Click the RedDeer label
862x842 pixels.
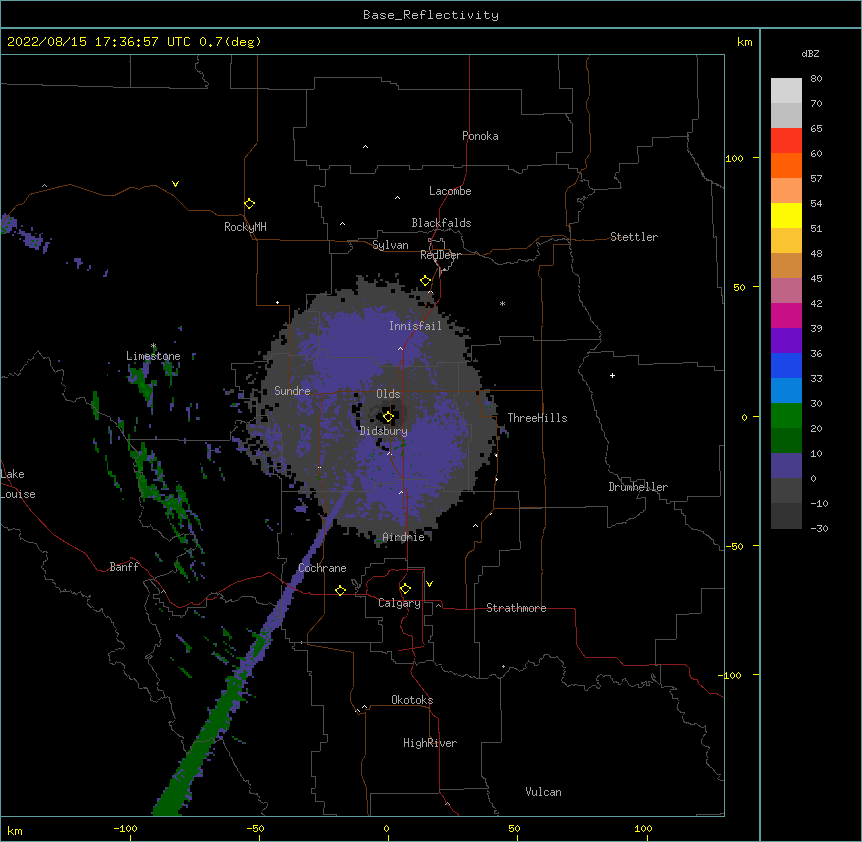440,255
